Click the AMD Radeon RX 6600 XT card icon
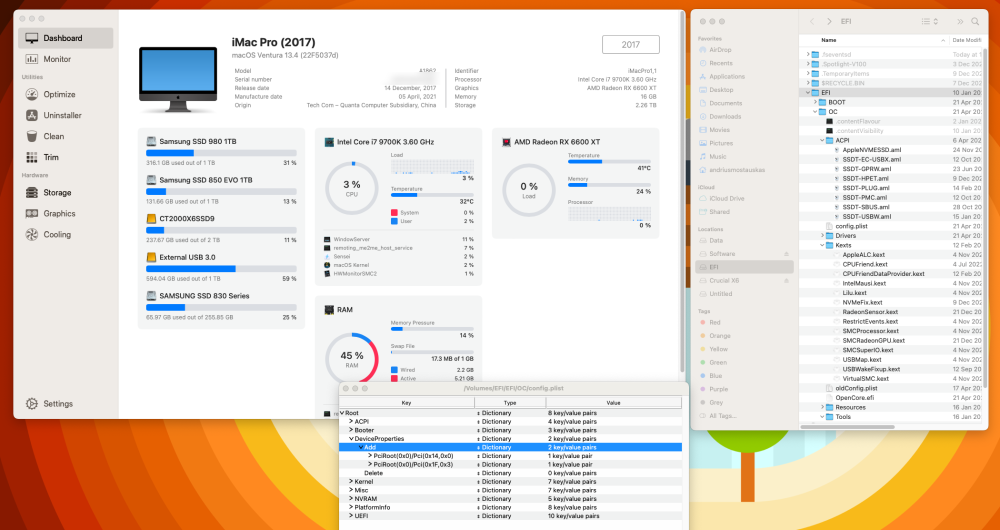The image size is (1000, 530). (x=506, y=142)
